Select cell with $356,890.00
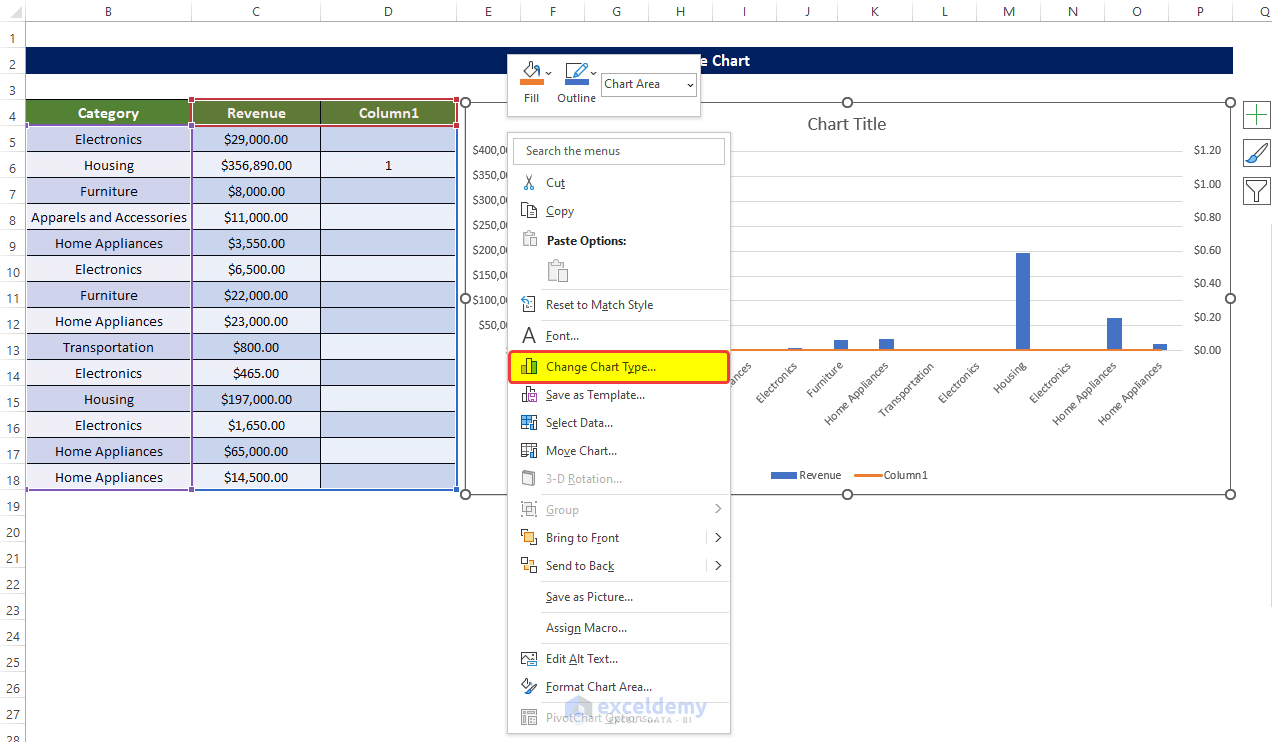Viewport: 1272px width, 742px height. tap(256, 165)
